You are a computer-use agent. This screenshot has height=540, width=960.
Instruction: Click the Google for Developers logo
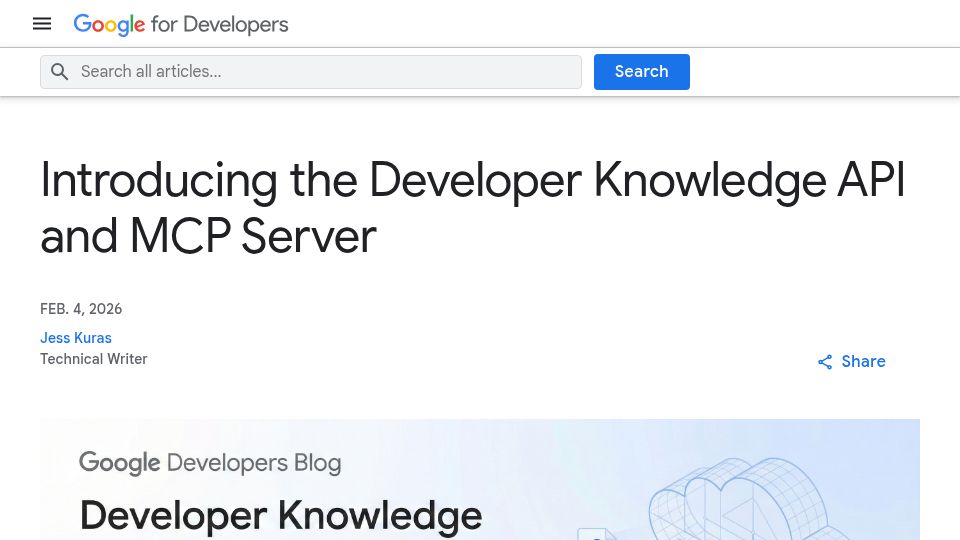(x=181, y=24)
